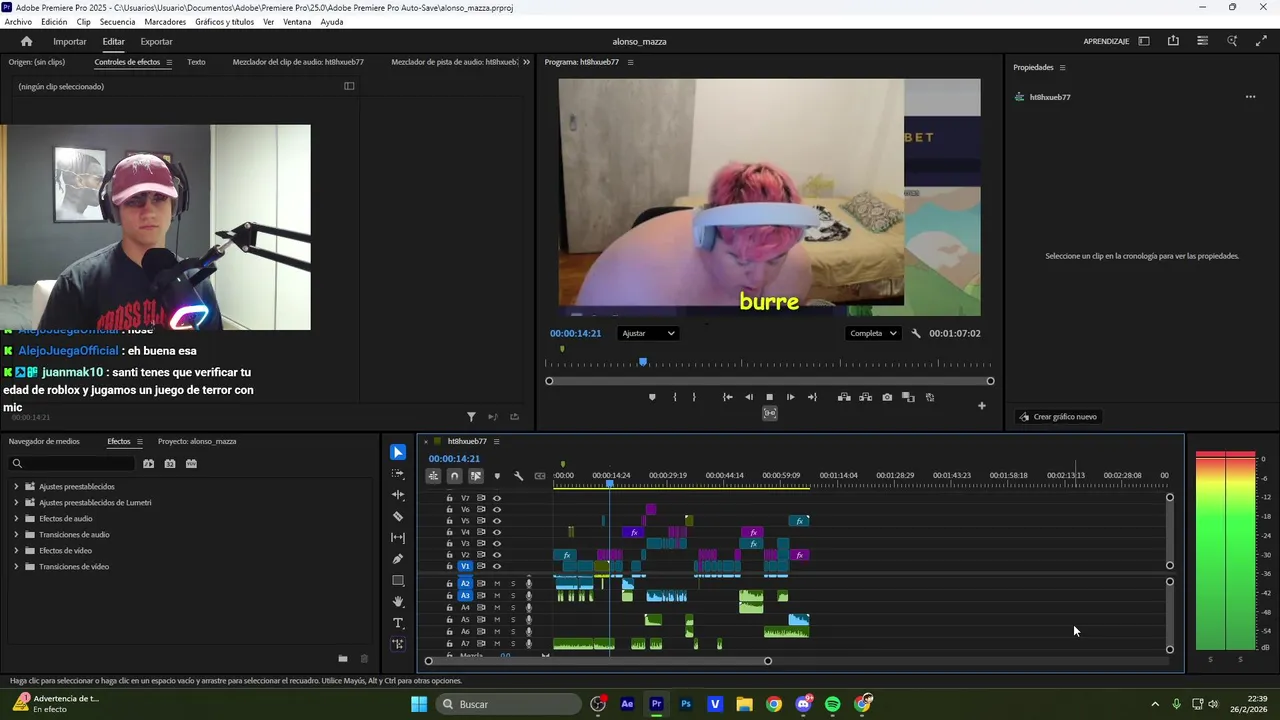Click the filter funnel icon in Effect Controls
The width and height of the screenshot is (1280, 720).
[x=471, y=417]
